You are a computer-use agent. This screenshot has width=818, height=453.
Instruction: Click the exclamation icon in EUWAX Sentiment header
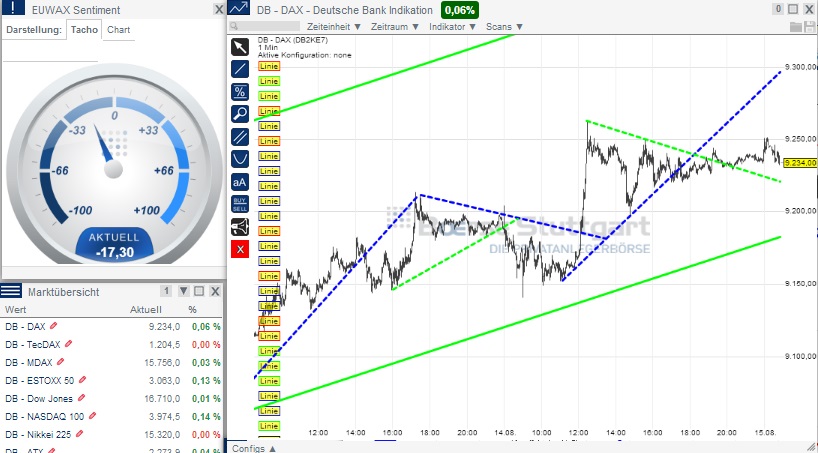click(x=14, y=7)
